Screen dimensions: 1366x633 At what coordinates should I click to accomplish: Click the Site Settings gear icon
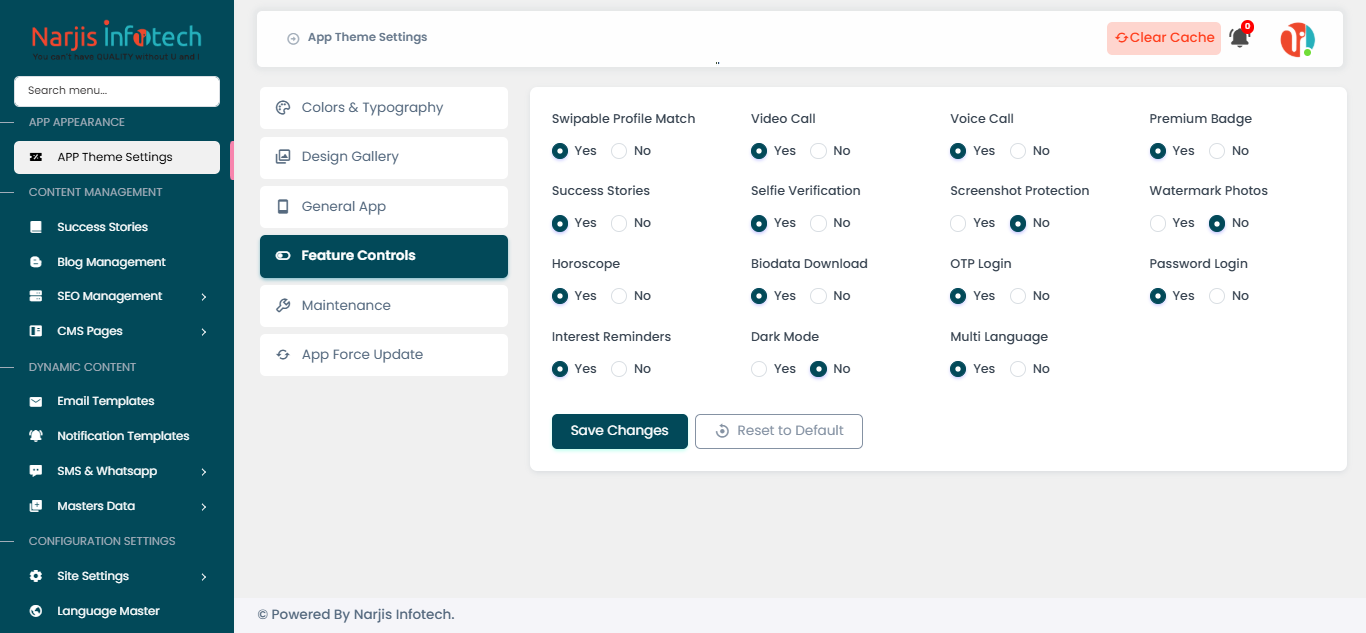[x=36, y=576]
